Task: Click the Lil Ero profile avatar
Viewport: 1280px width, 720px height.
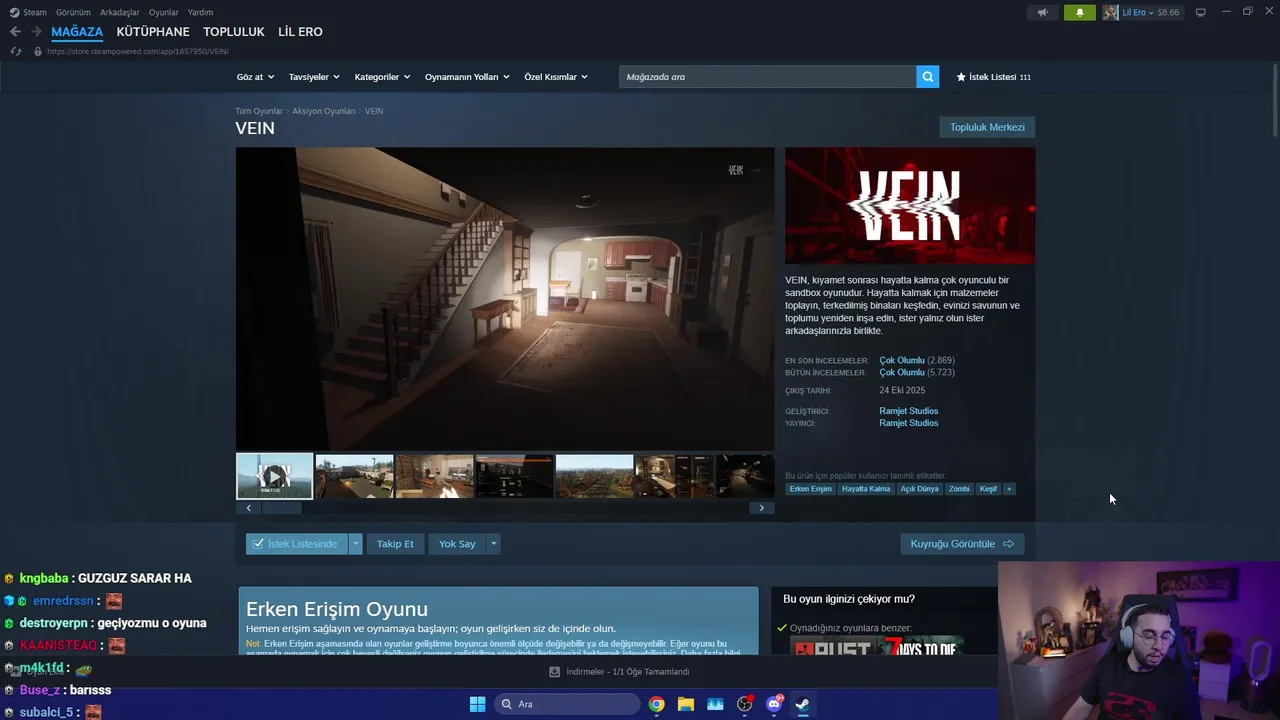Action: (x=1110, y=13)
